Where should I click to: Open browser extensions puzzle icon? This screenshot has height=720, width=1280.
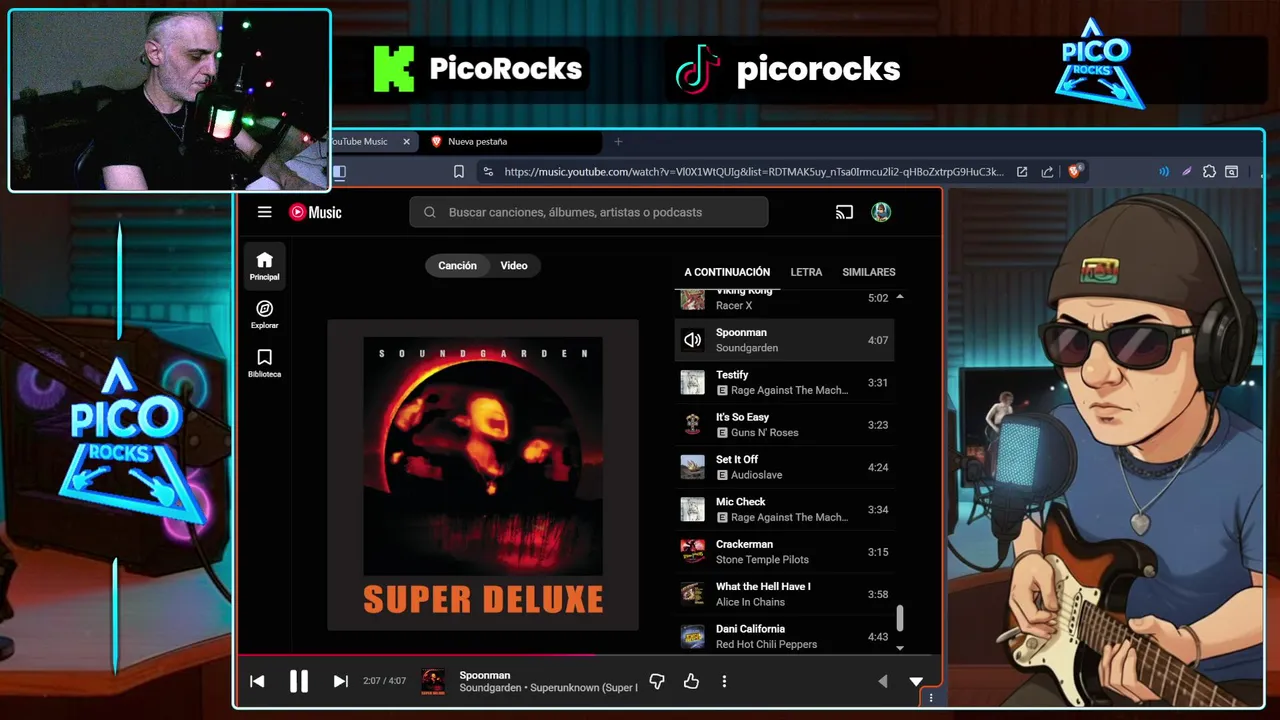pos(1209,172)
